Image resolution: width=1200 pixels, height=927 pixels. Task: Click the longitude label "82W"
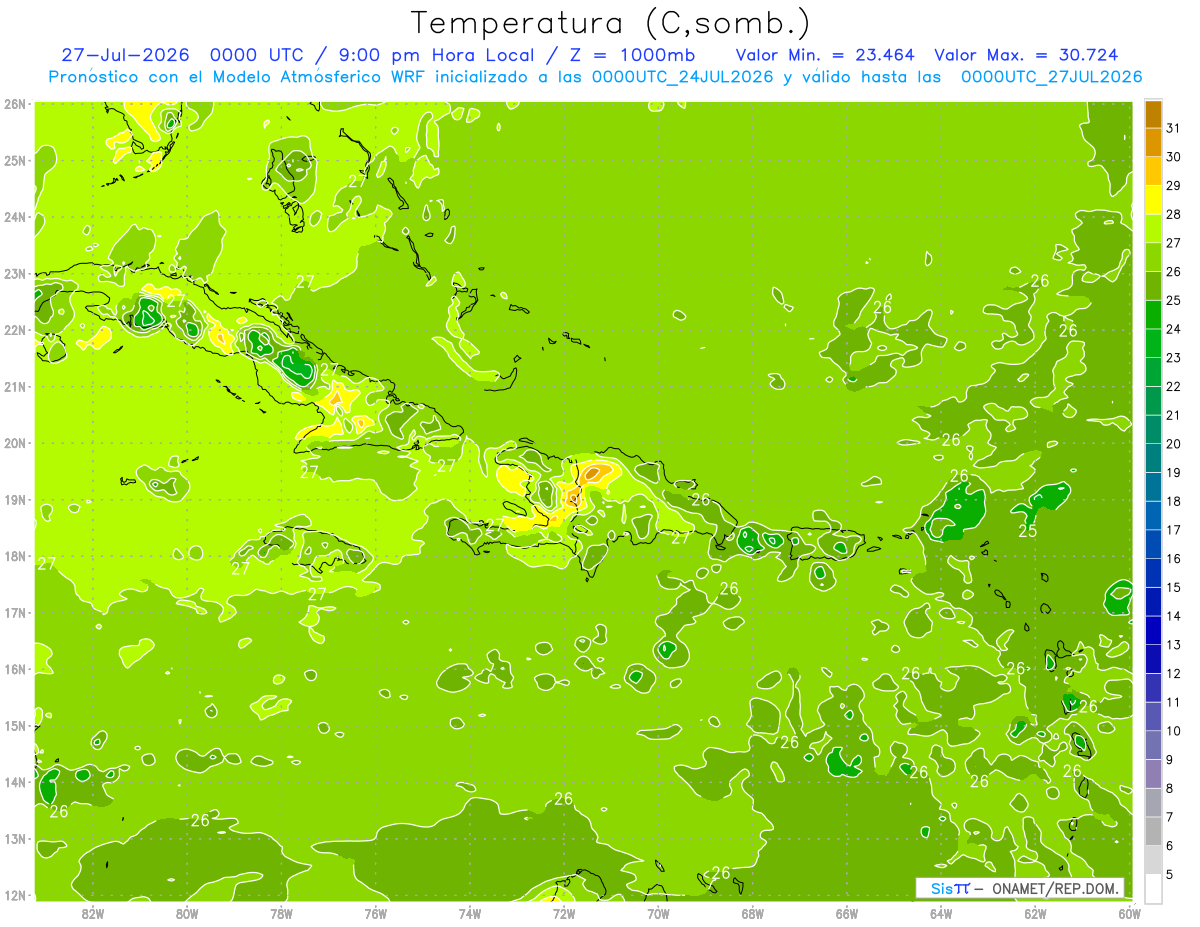point(93,913)
